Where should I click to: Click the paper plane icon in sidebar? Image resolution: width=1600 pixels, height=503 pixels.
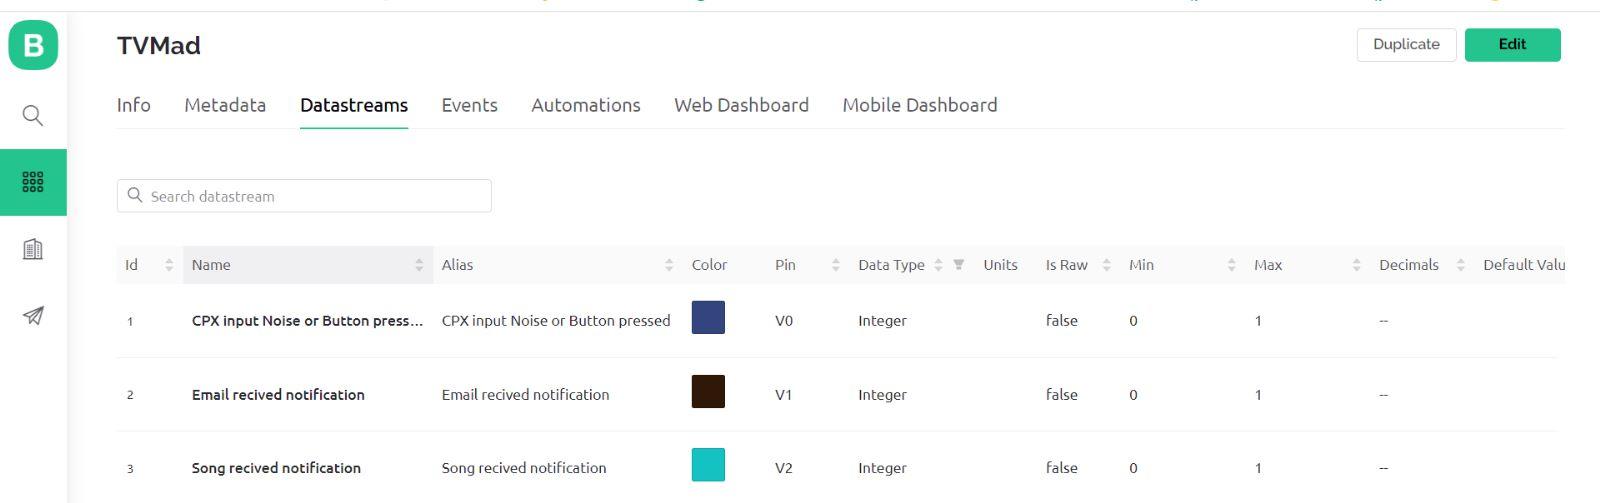33,316
